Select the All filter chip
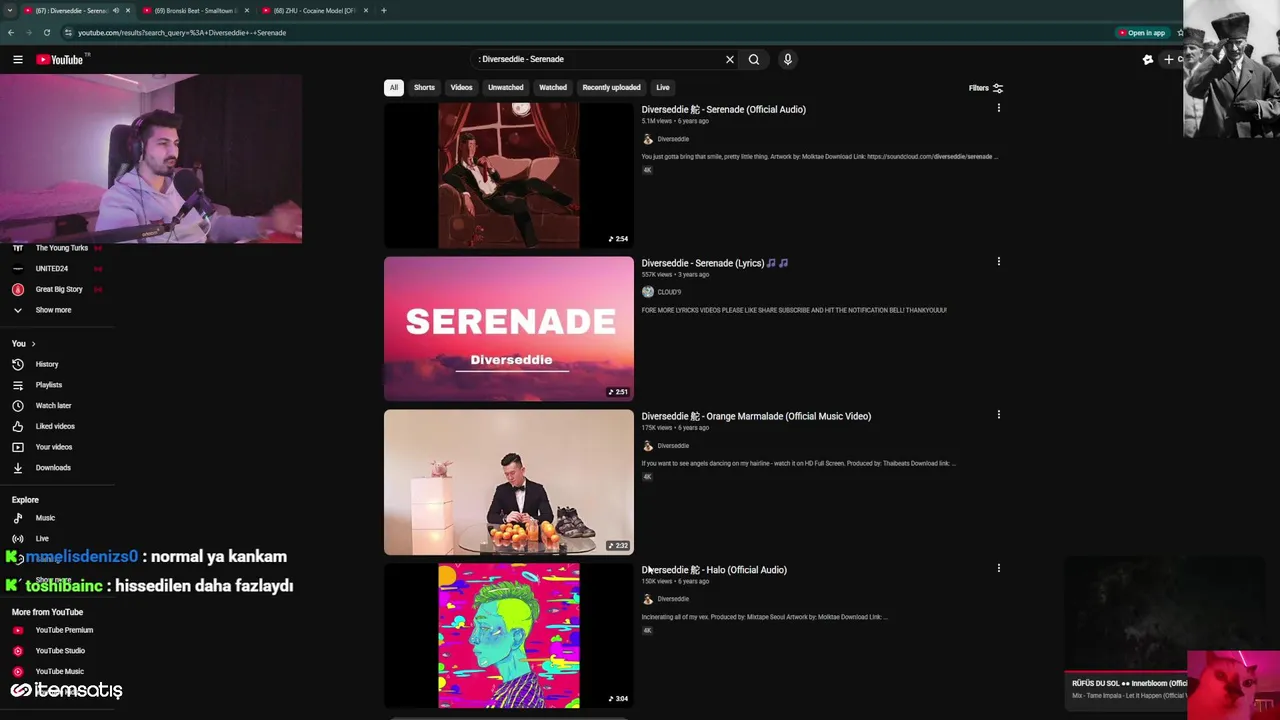The width and height of the screenshot is (1280, 720). click(x=394, y=88)
